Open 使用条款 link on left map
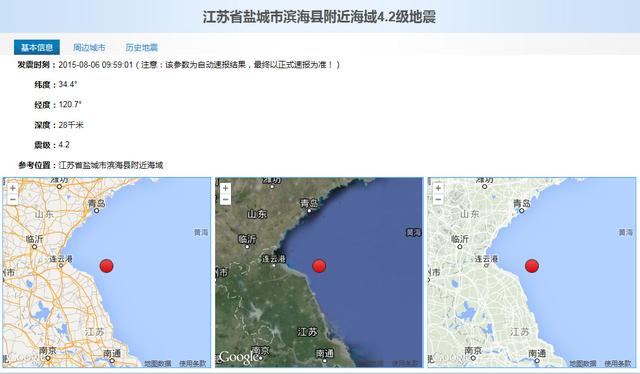Image resolution: width=640 pixels, height=374 pixels. 193,363
